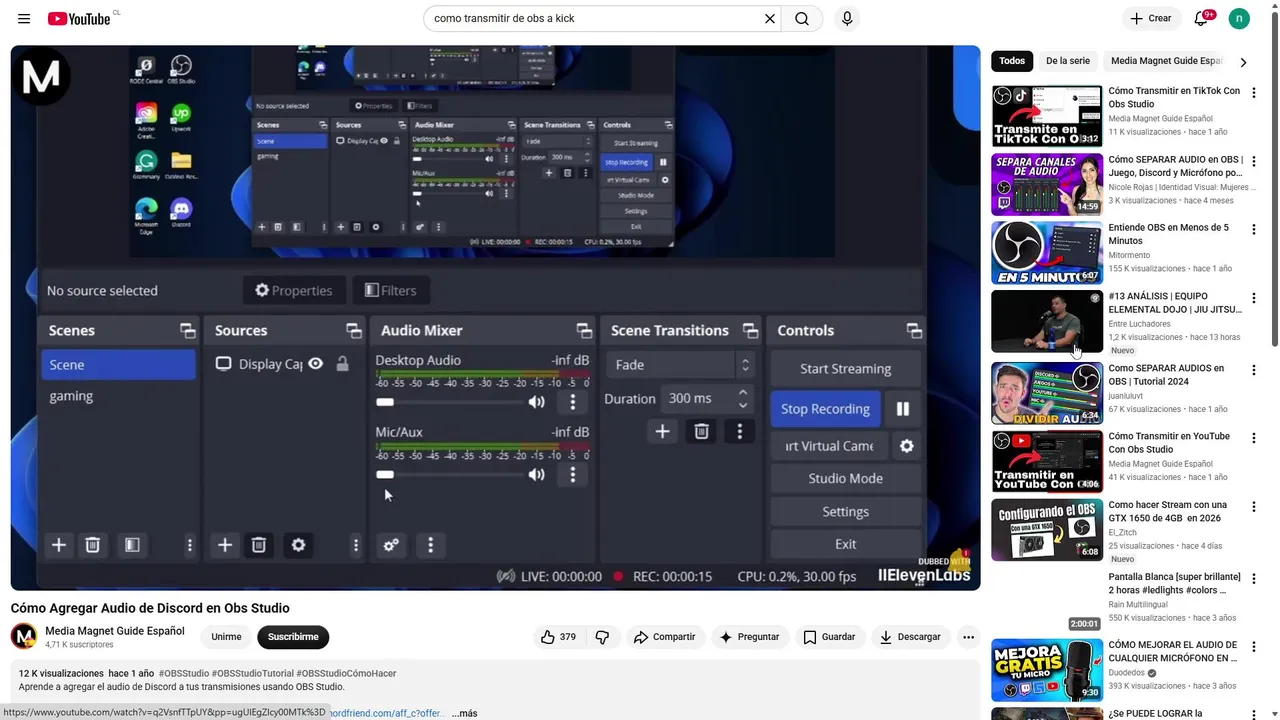Click the Entre Luchadores channel name
Image resolution: width=1280 pixels, height=720 pixels.
click(x=1139, y=324)
